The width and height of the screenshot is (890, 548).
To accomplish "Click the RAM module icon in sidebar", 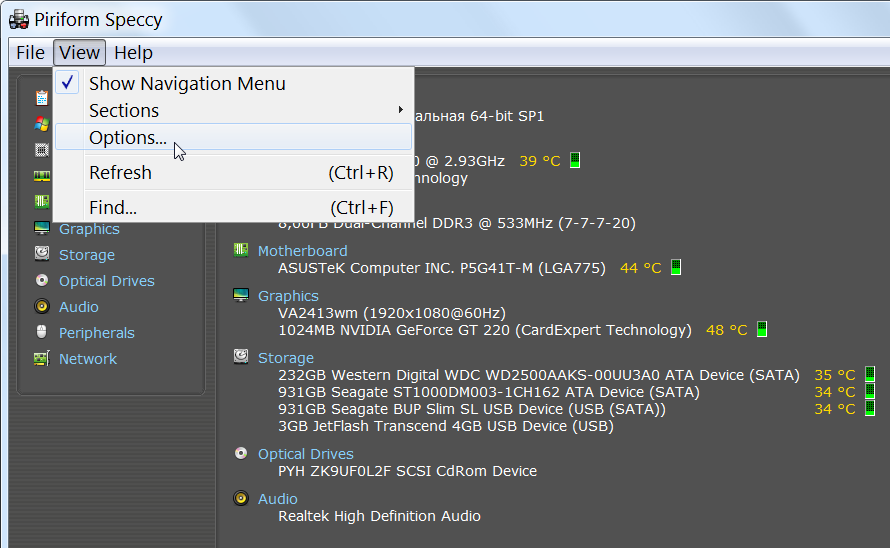I will pos(42,176).
